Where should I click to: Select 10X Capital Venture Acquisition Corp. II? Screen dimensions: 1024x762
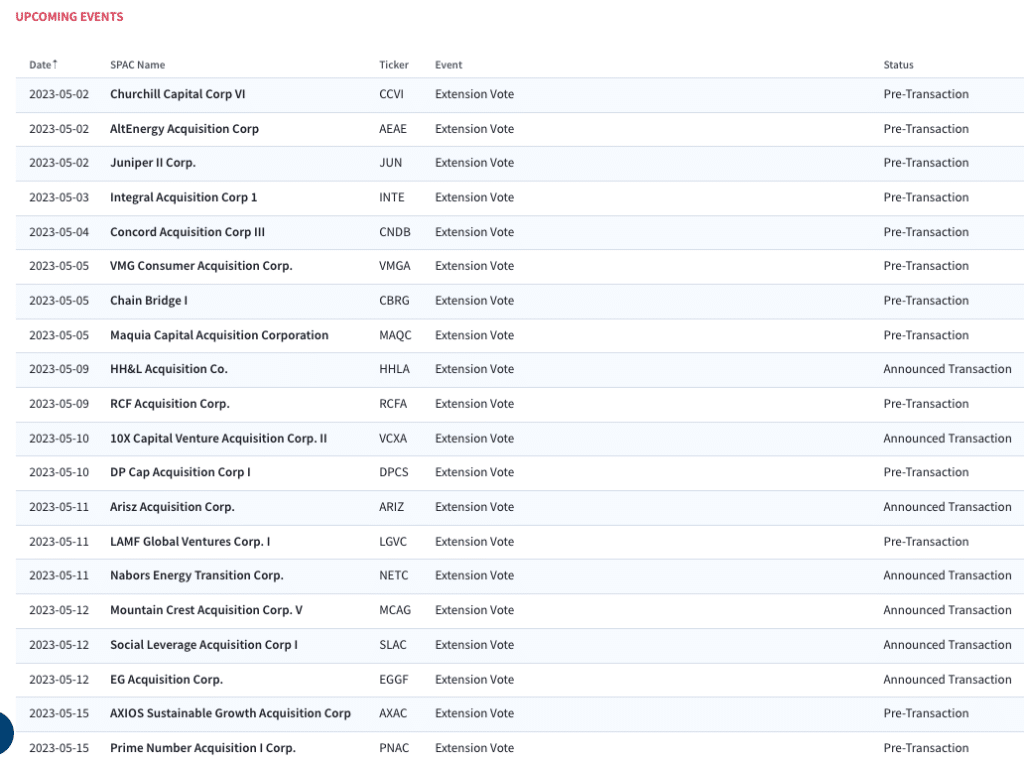219,438
